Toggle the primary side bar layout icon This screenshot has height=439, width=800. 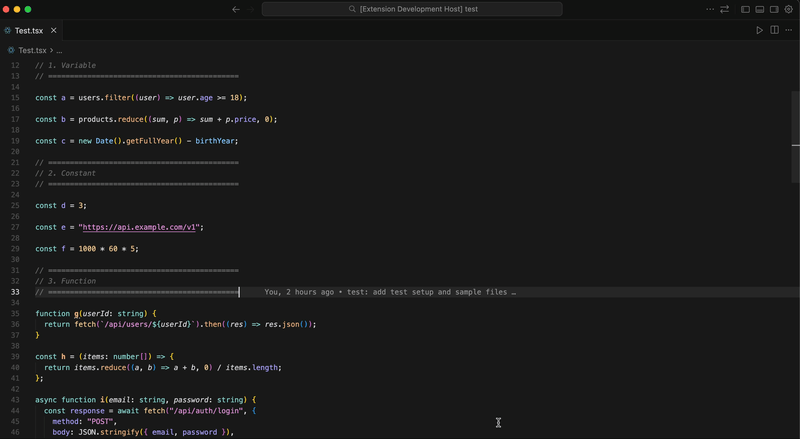(745, 9)
